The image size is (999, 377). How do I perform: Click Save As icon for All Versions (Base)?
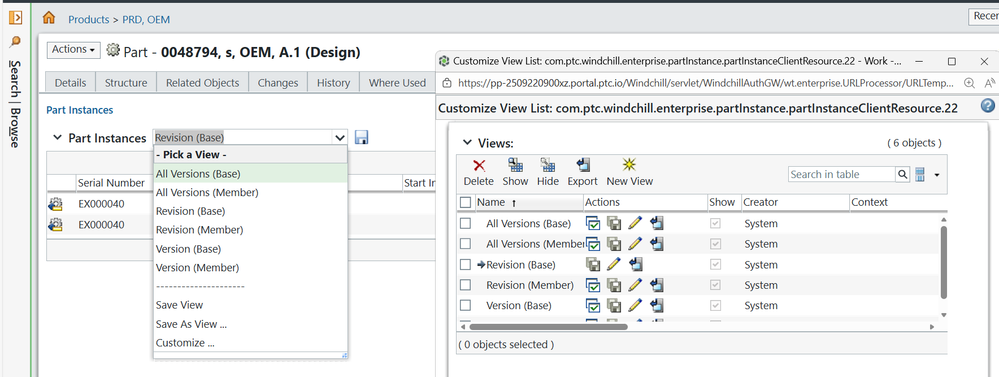click(614, 224)
